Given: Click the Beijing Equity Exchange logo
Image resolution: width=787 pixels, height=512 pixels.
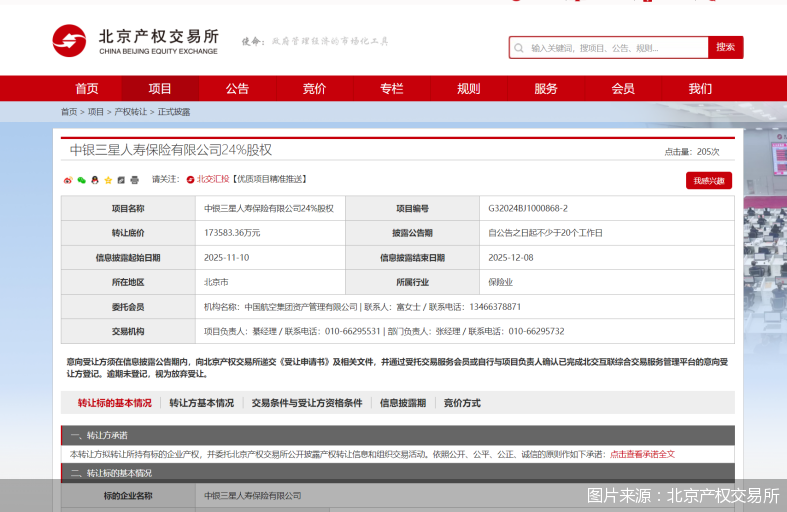Looking at the screenshot, I should tap(134, 42).
